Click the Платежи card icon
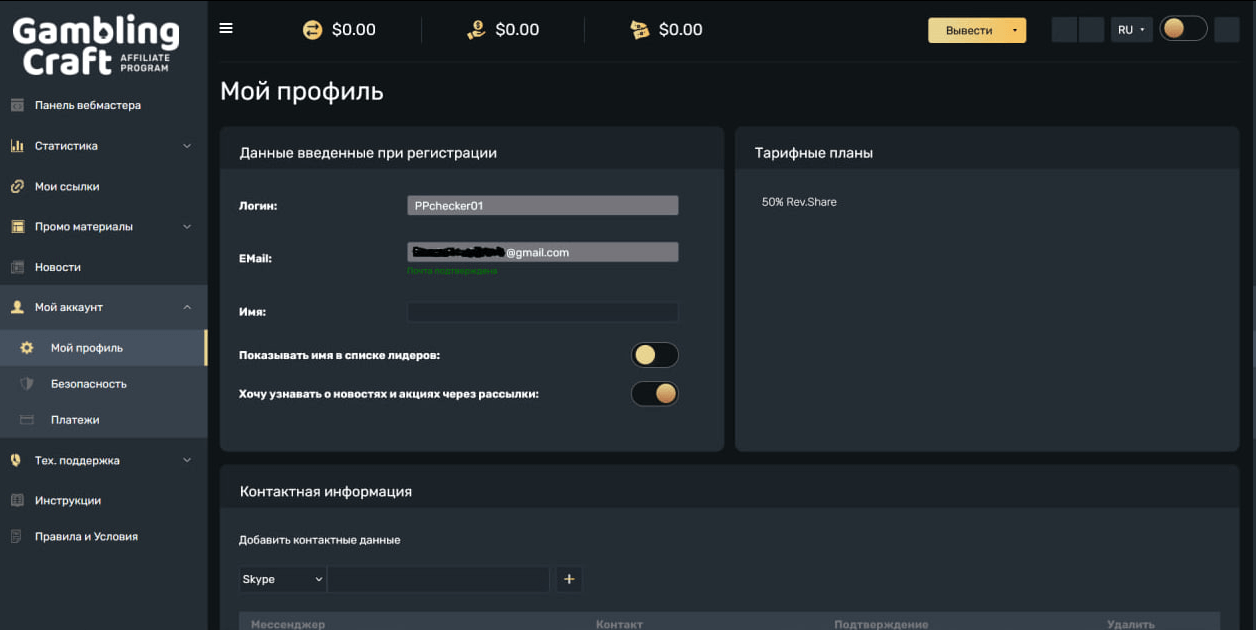This screenshot has height=630, width=1256. [x=27, y=420]
